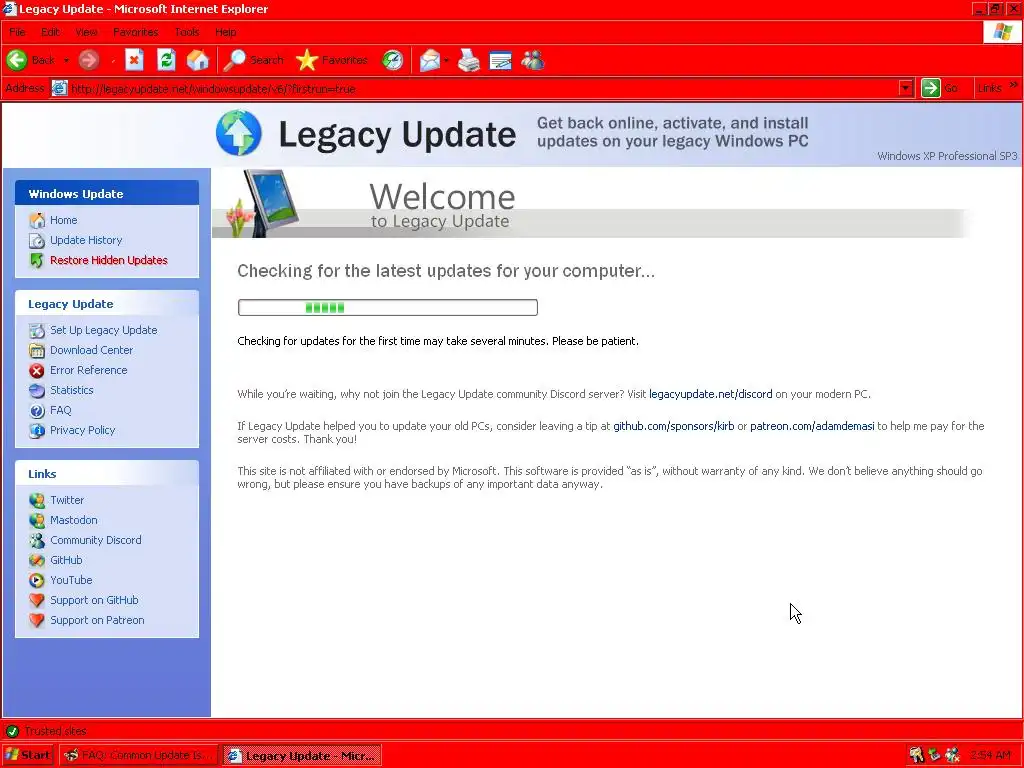Click the Print printer icon

tap(468, 60)
